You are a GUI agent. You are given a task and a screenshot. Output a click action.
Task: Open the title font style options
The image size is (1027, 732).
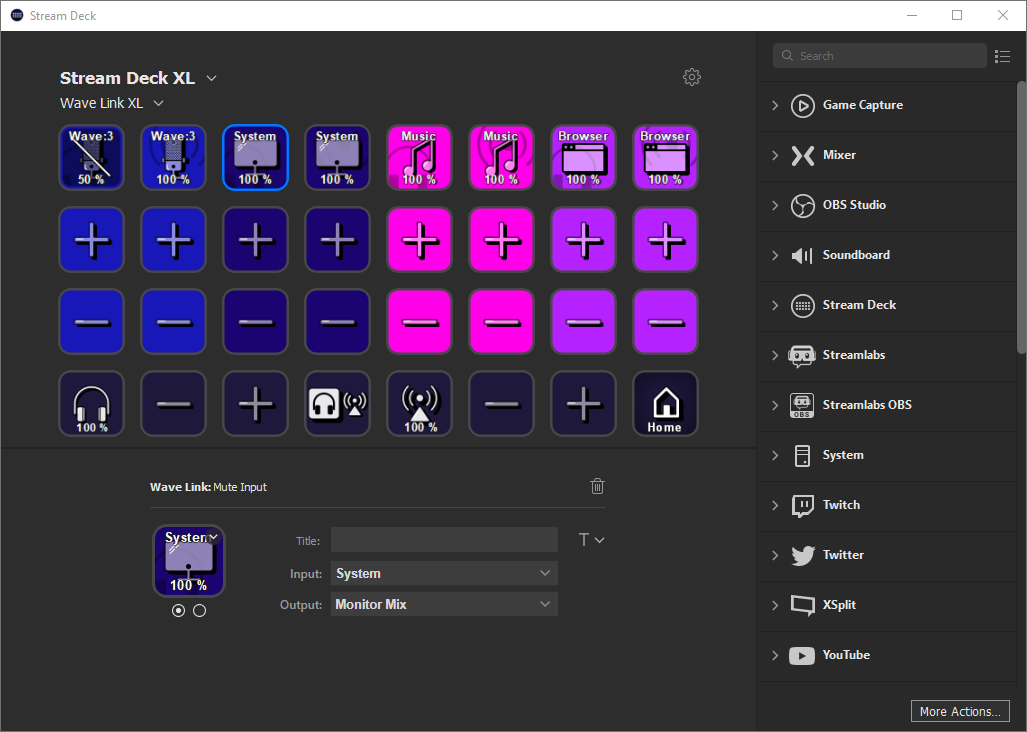point(591,540)
